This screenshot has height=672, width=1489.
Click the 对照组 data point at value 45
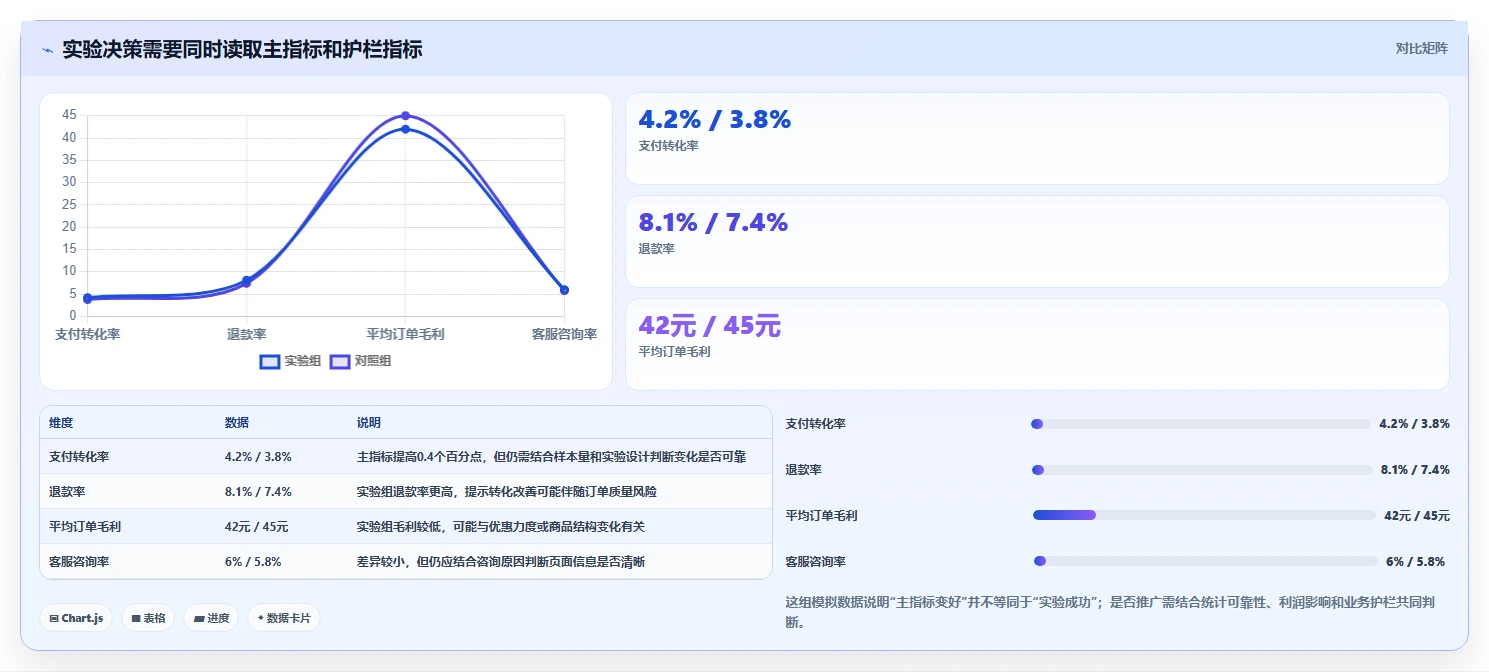[405, 116]
